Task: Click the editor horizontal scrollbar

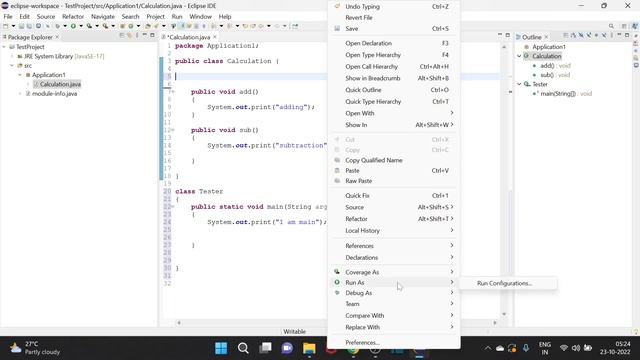Action: coord(337,322)
